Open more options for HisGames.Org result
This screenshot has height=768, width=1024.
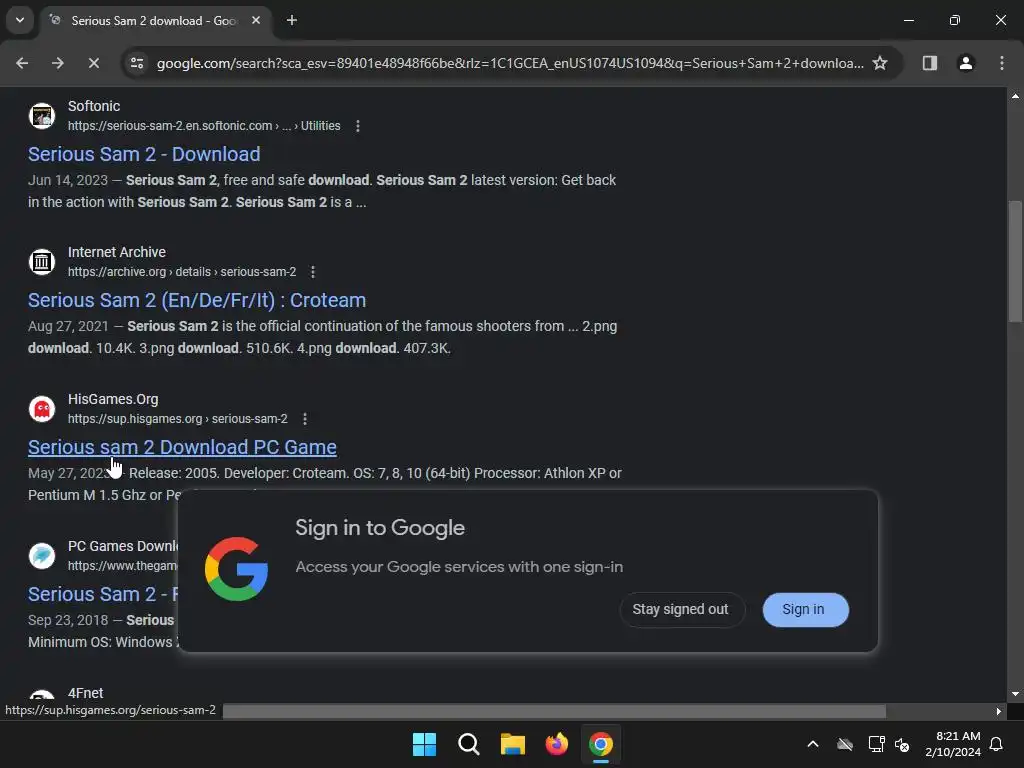click(x=305, y=419)
